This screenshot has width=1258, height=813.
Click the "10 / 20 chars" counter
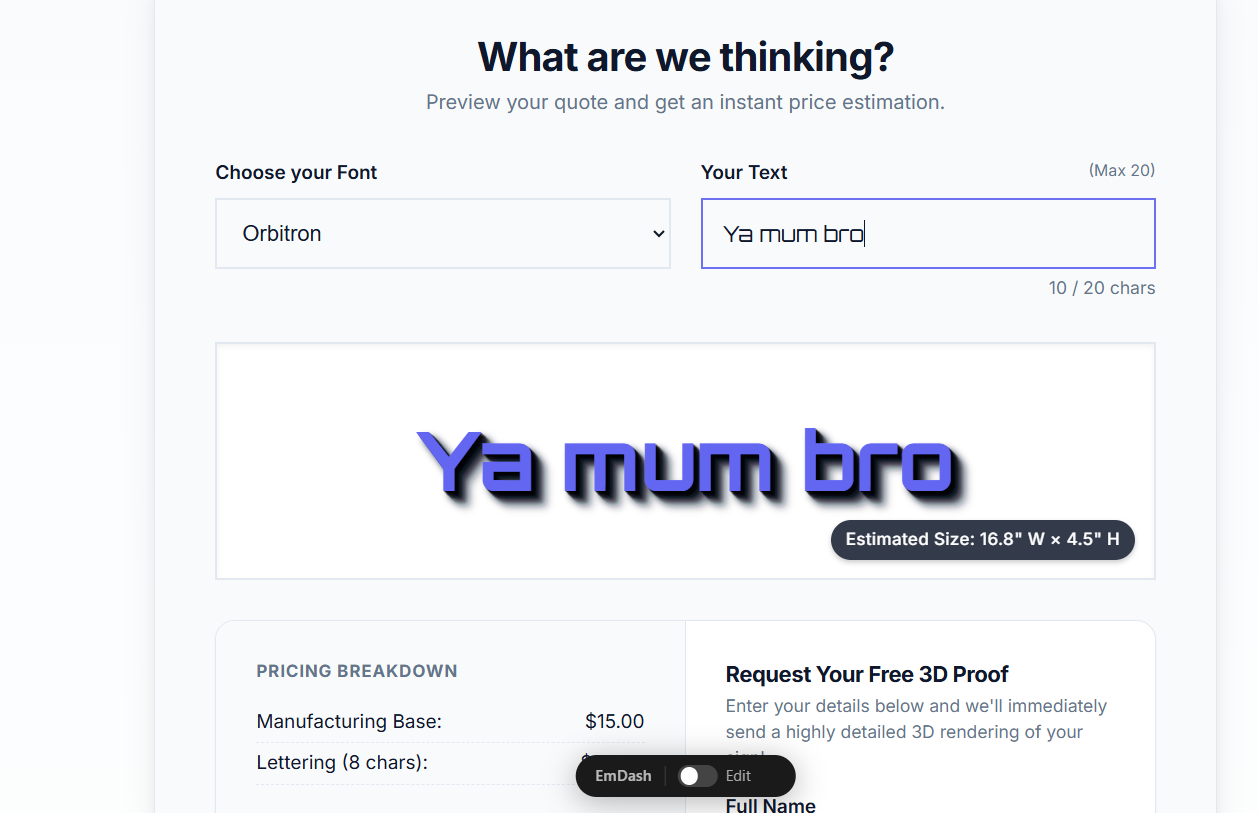(x=1101, y=288)
